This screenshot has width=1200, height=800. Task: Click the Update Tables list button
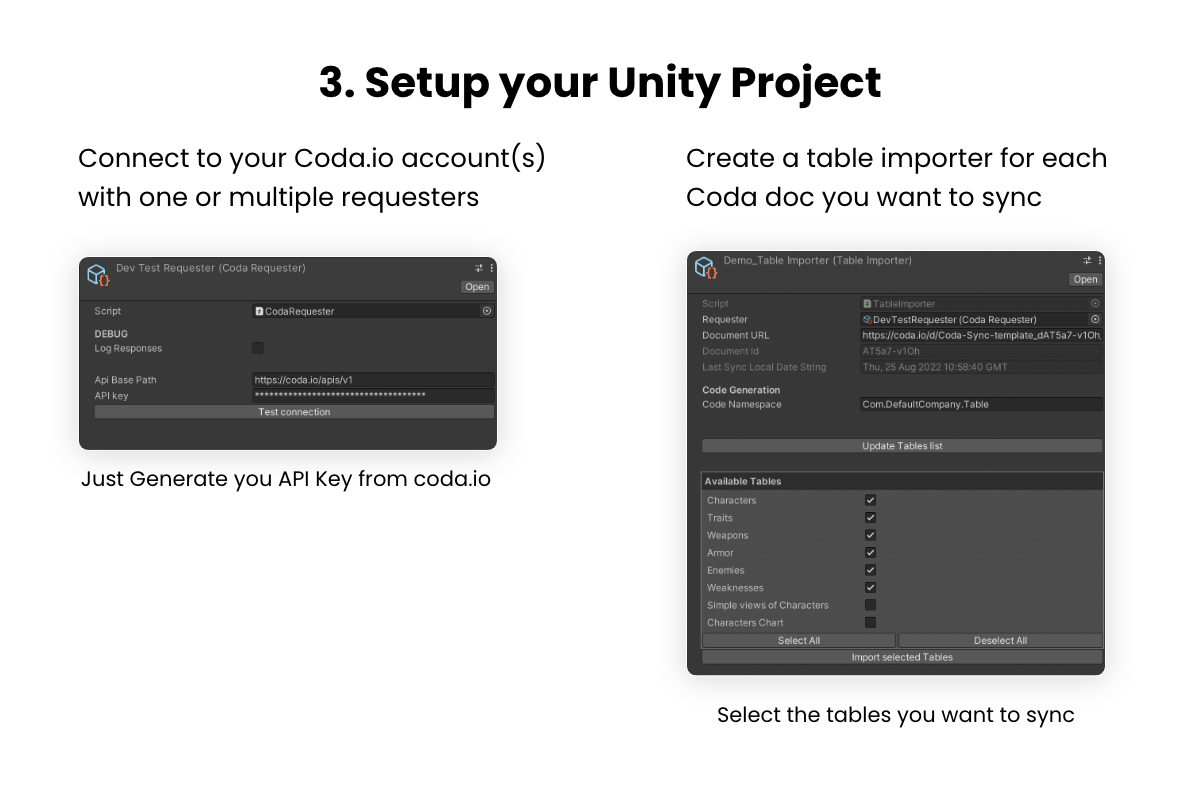[902, 446]
